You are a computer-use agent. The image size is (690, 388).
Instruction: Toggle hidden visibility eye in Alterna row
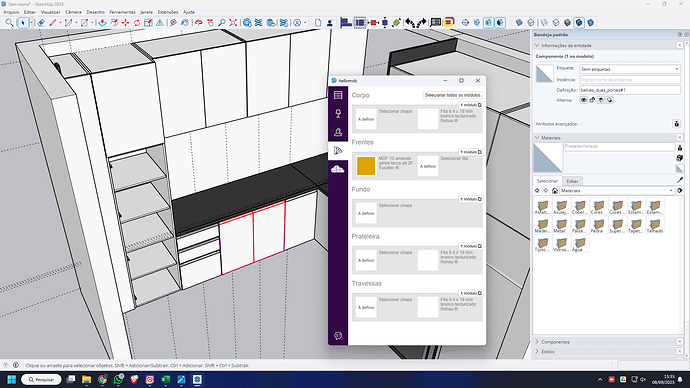[x=584, y=100]
